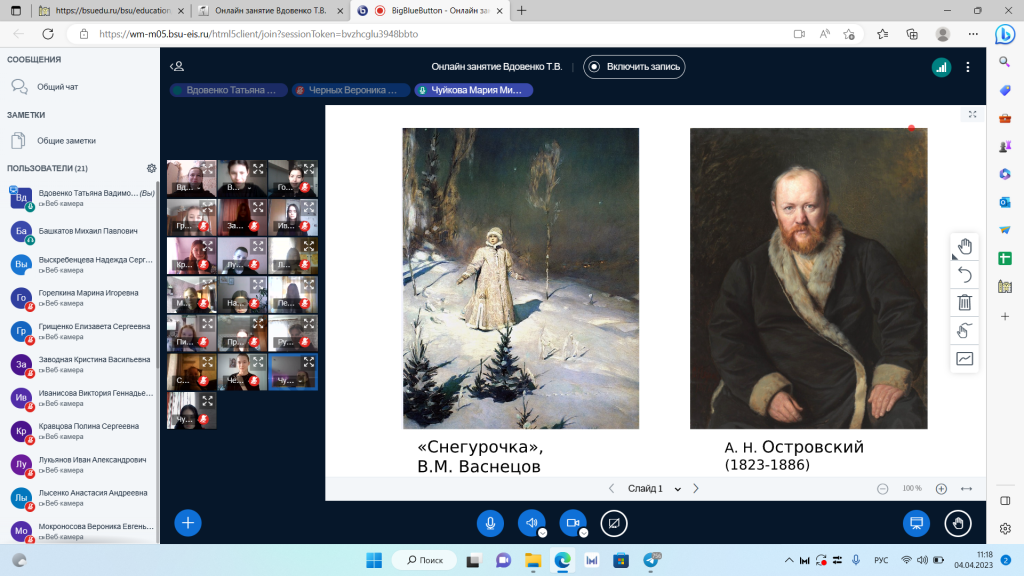
Task: Advance to the next slide
Action: point(696,488)
